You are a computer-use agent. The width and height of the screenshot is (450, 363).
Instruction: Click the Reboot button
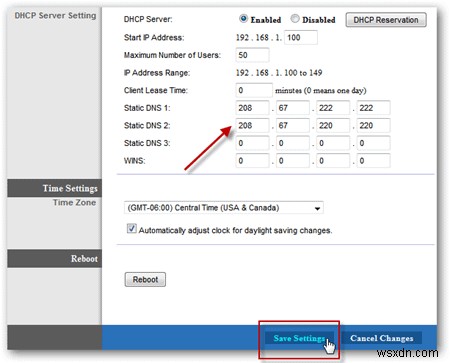pyautogui.click(x=145, y=279)
